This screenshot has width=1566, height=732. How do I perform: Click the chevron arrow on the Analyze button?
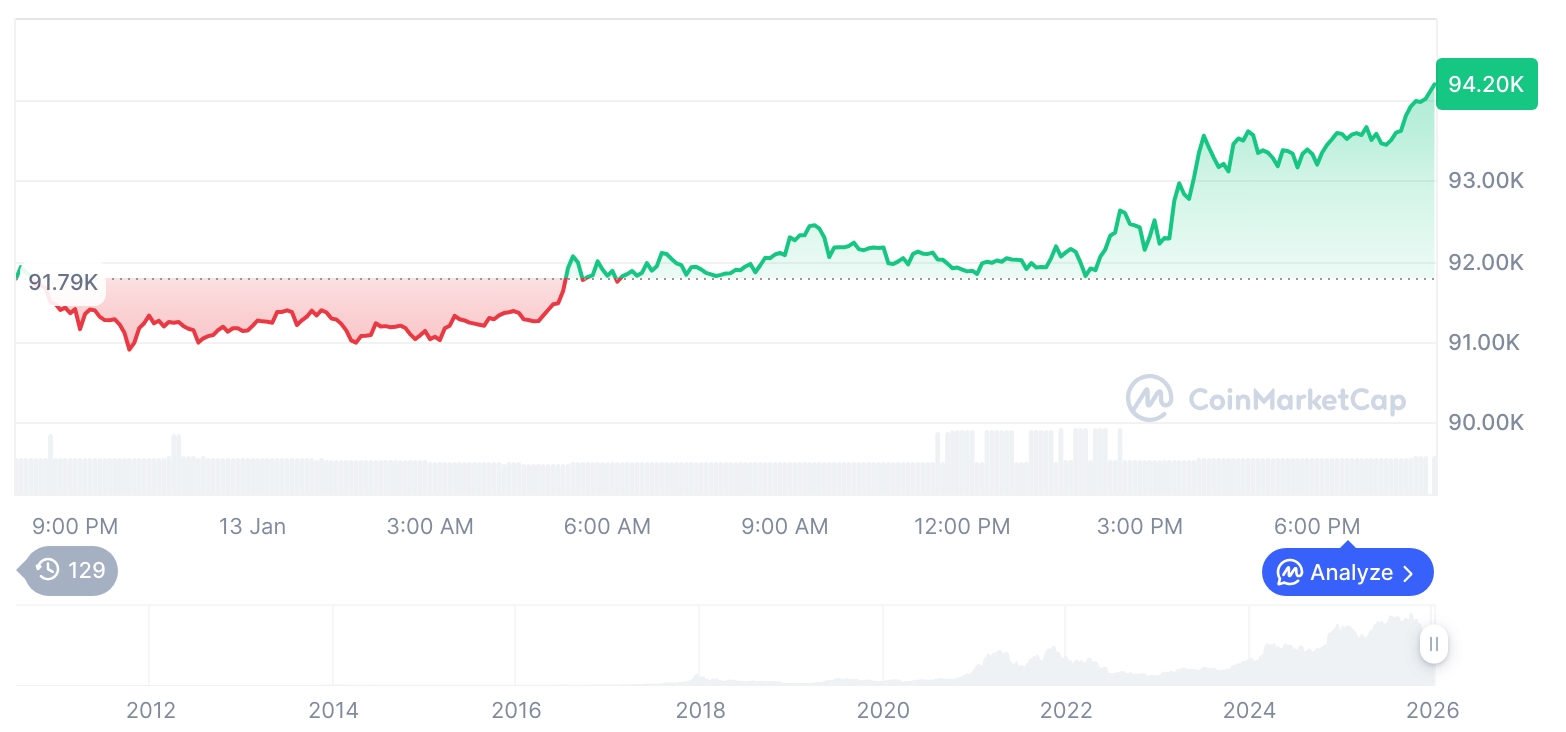click(x=1408, y=573)
